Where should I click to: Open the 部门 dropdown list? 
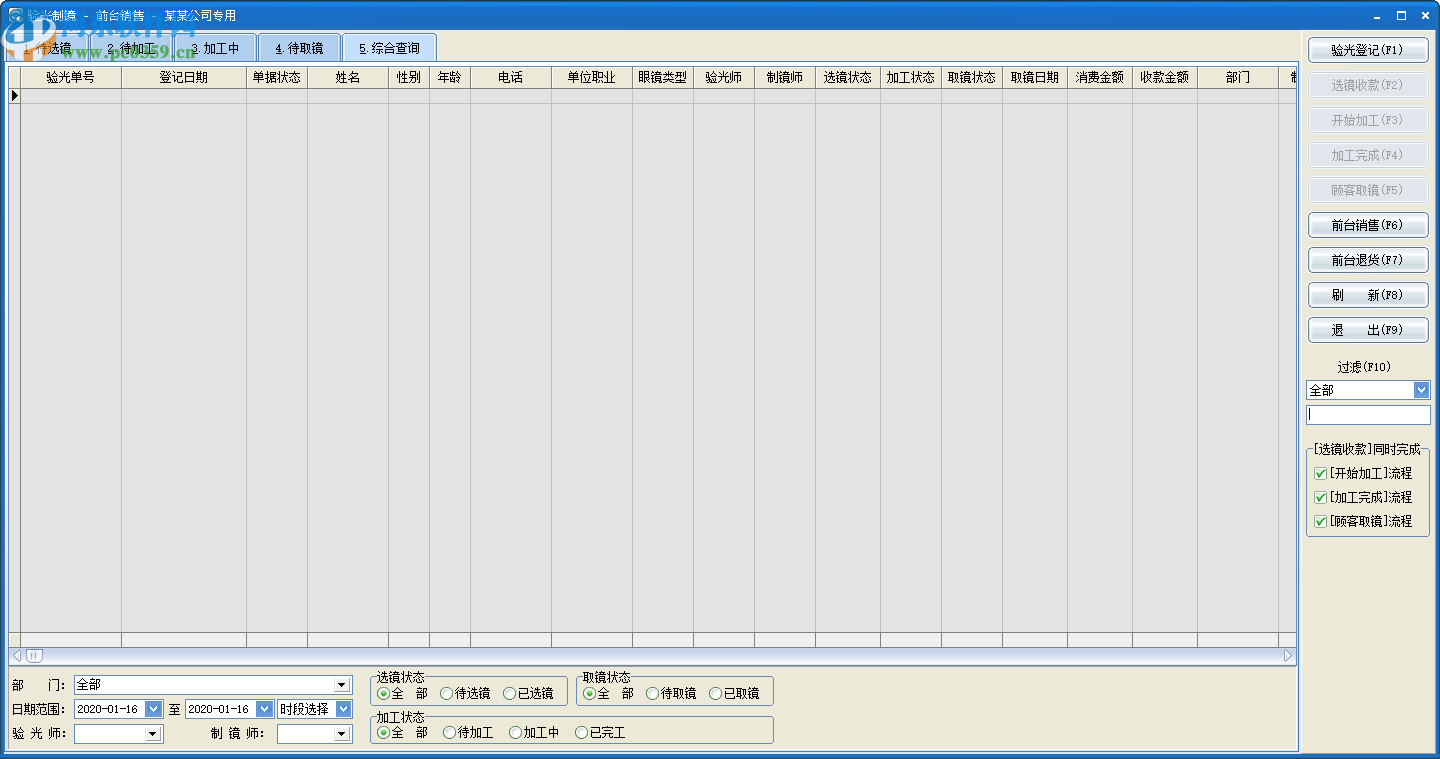point(342,685)
